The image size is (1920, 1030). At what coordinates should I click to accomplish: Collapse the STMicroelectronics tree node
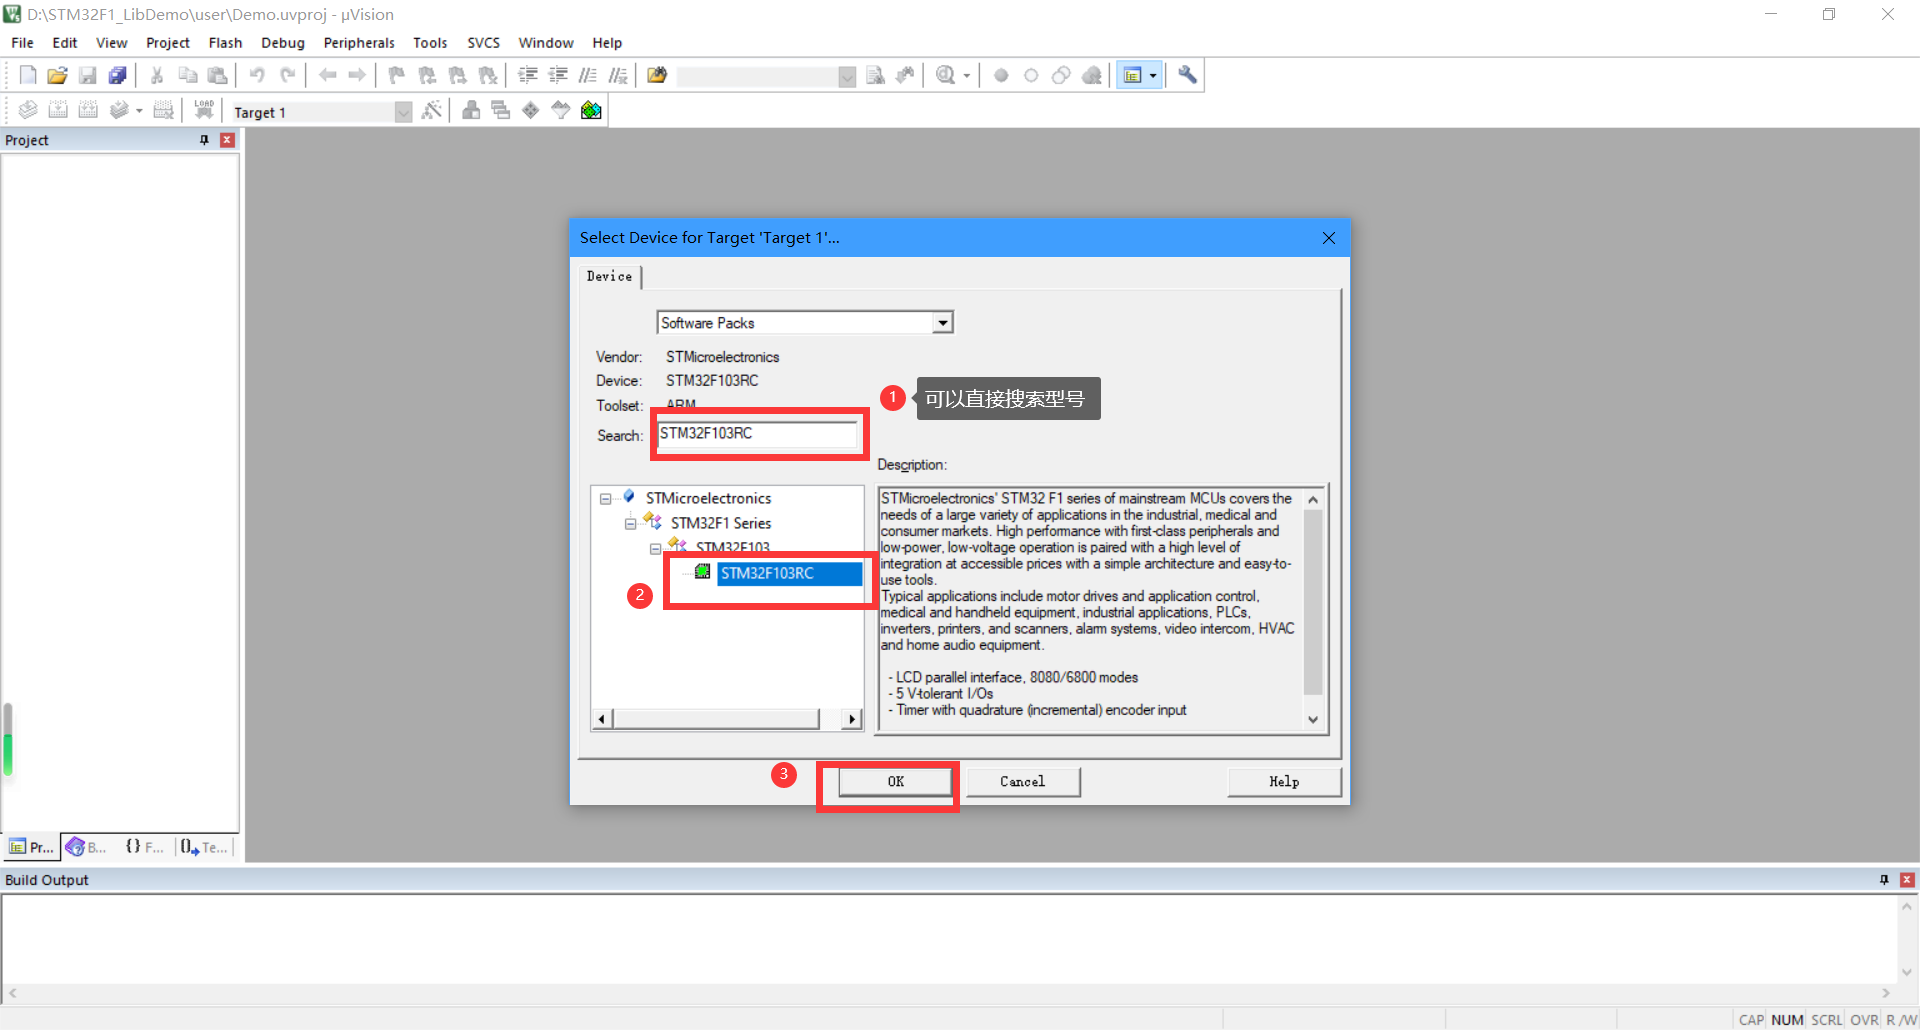[x=605, y=499]
